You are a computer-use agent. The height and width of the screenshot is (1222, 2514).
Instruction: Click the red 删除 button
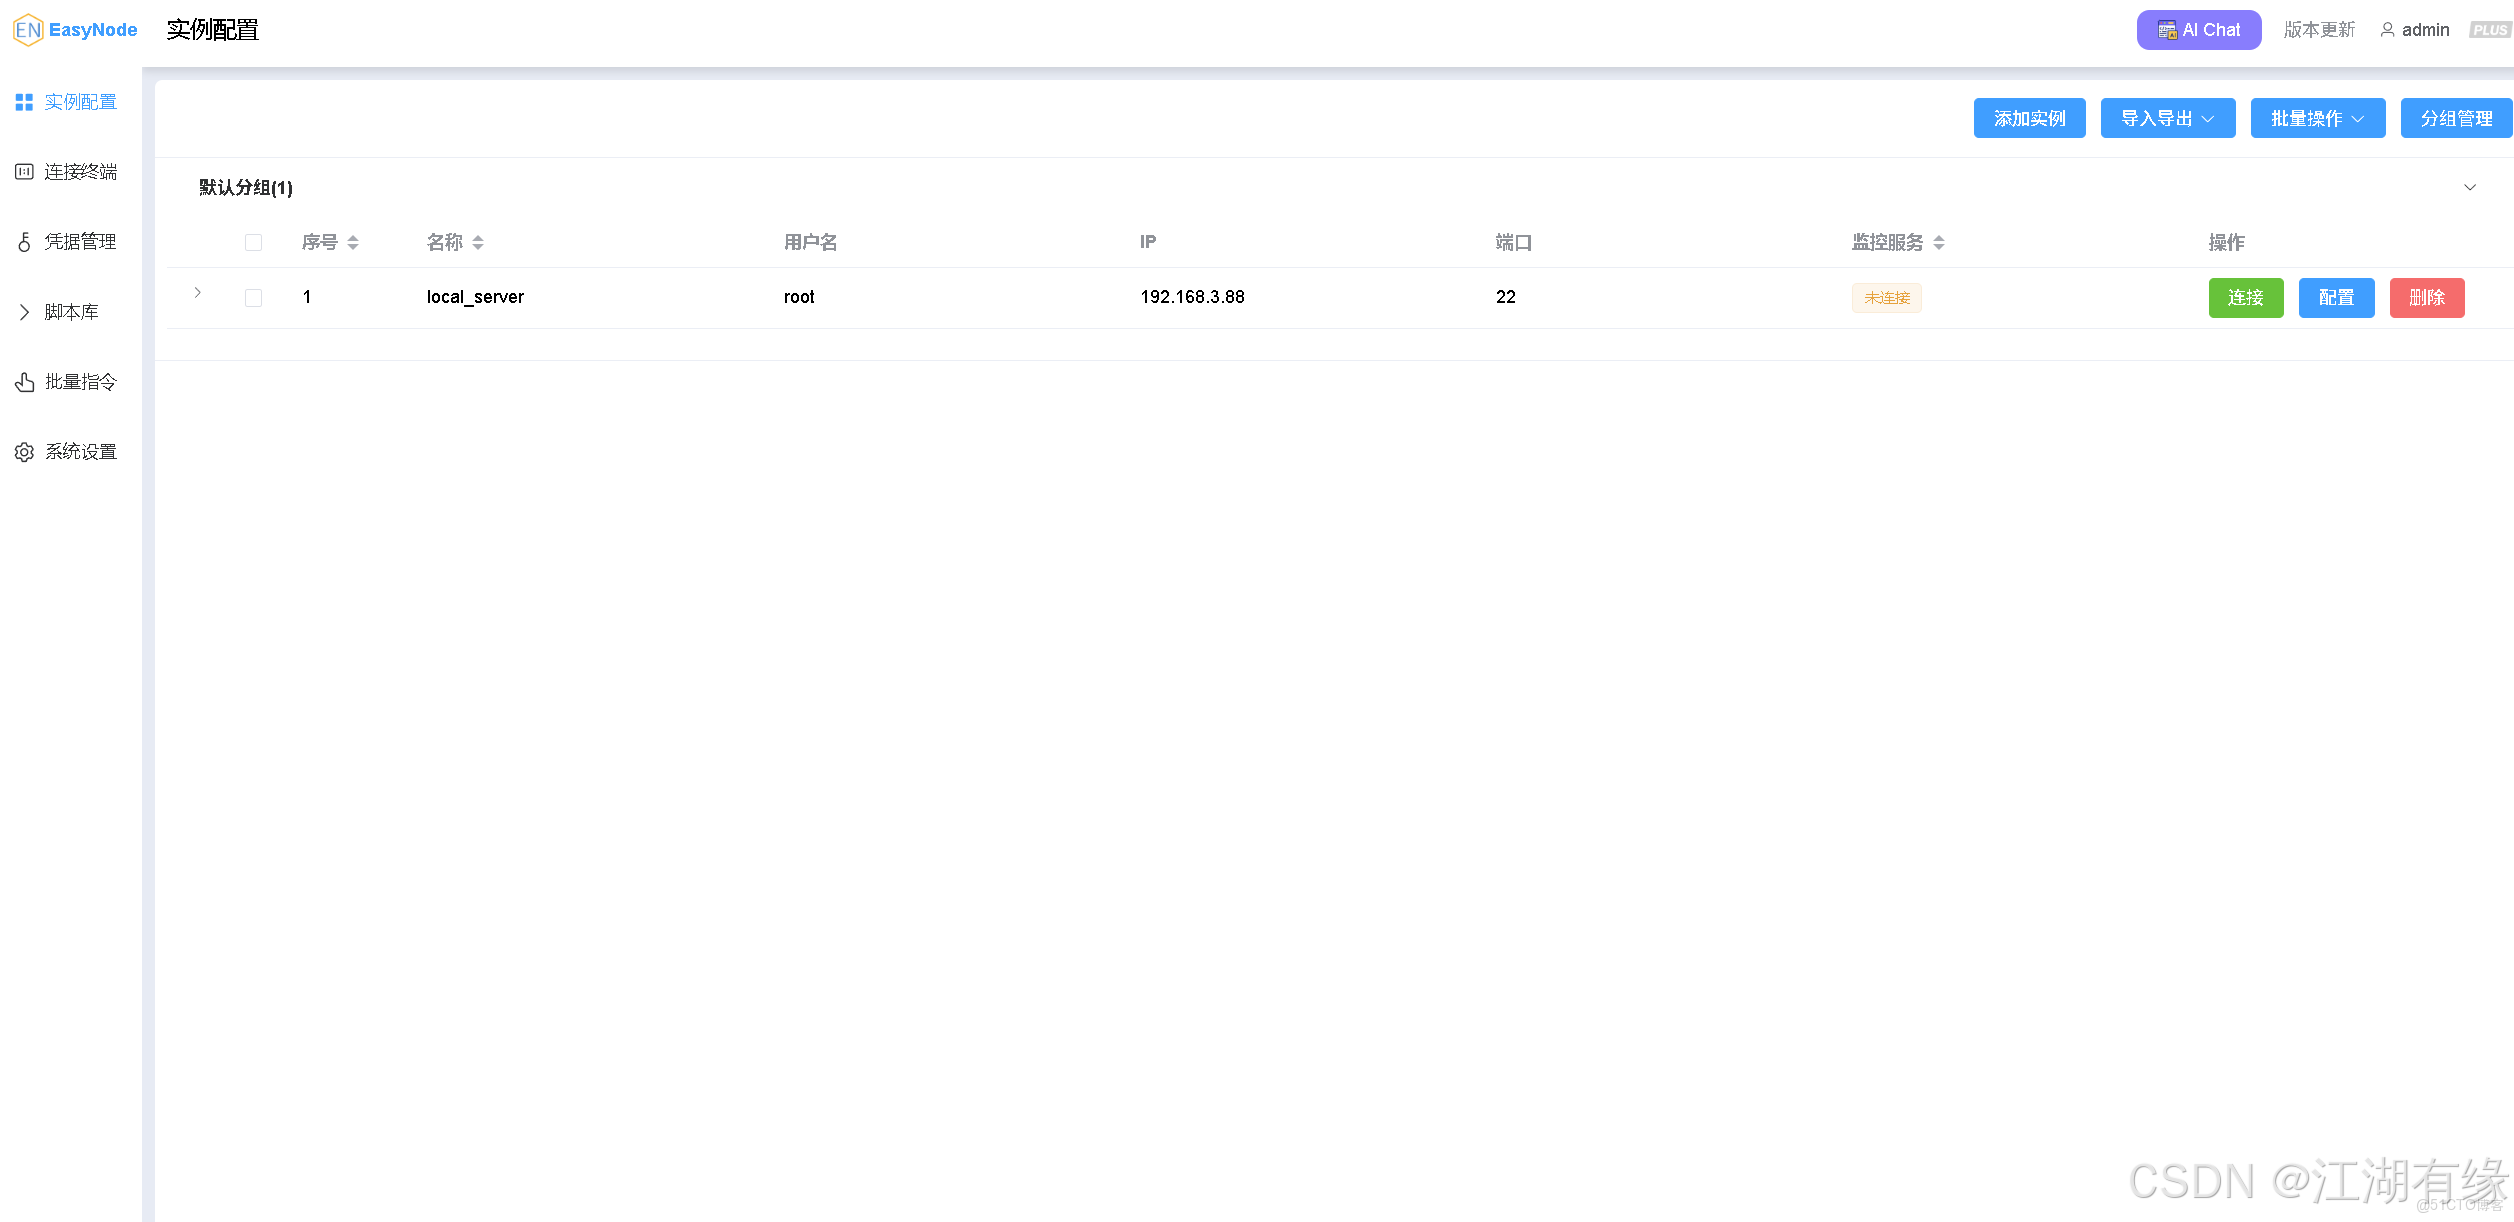pyautogui.click(x=2426, y=298)
